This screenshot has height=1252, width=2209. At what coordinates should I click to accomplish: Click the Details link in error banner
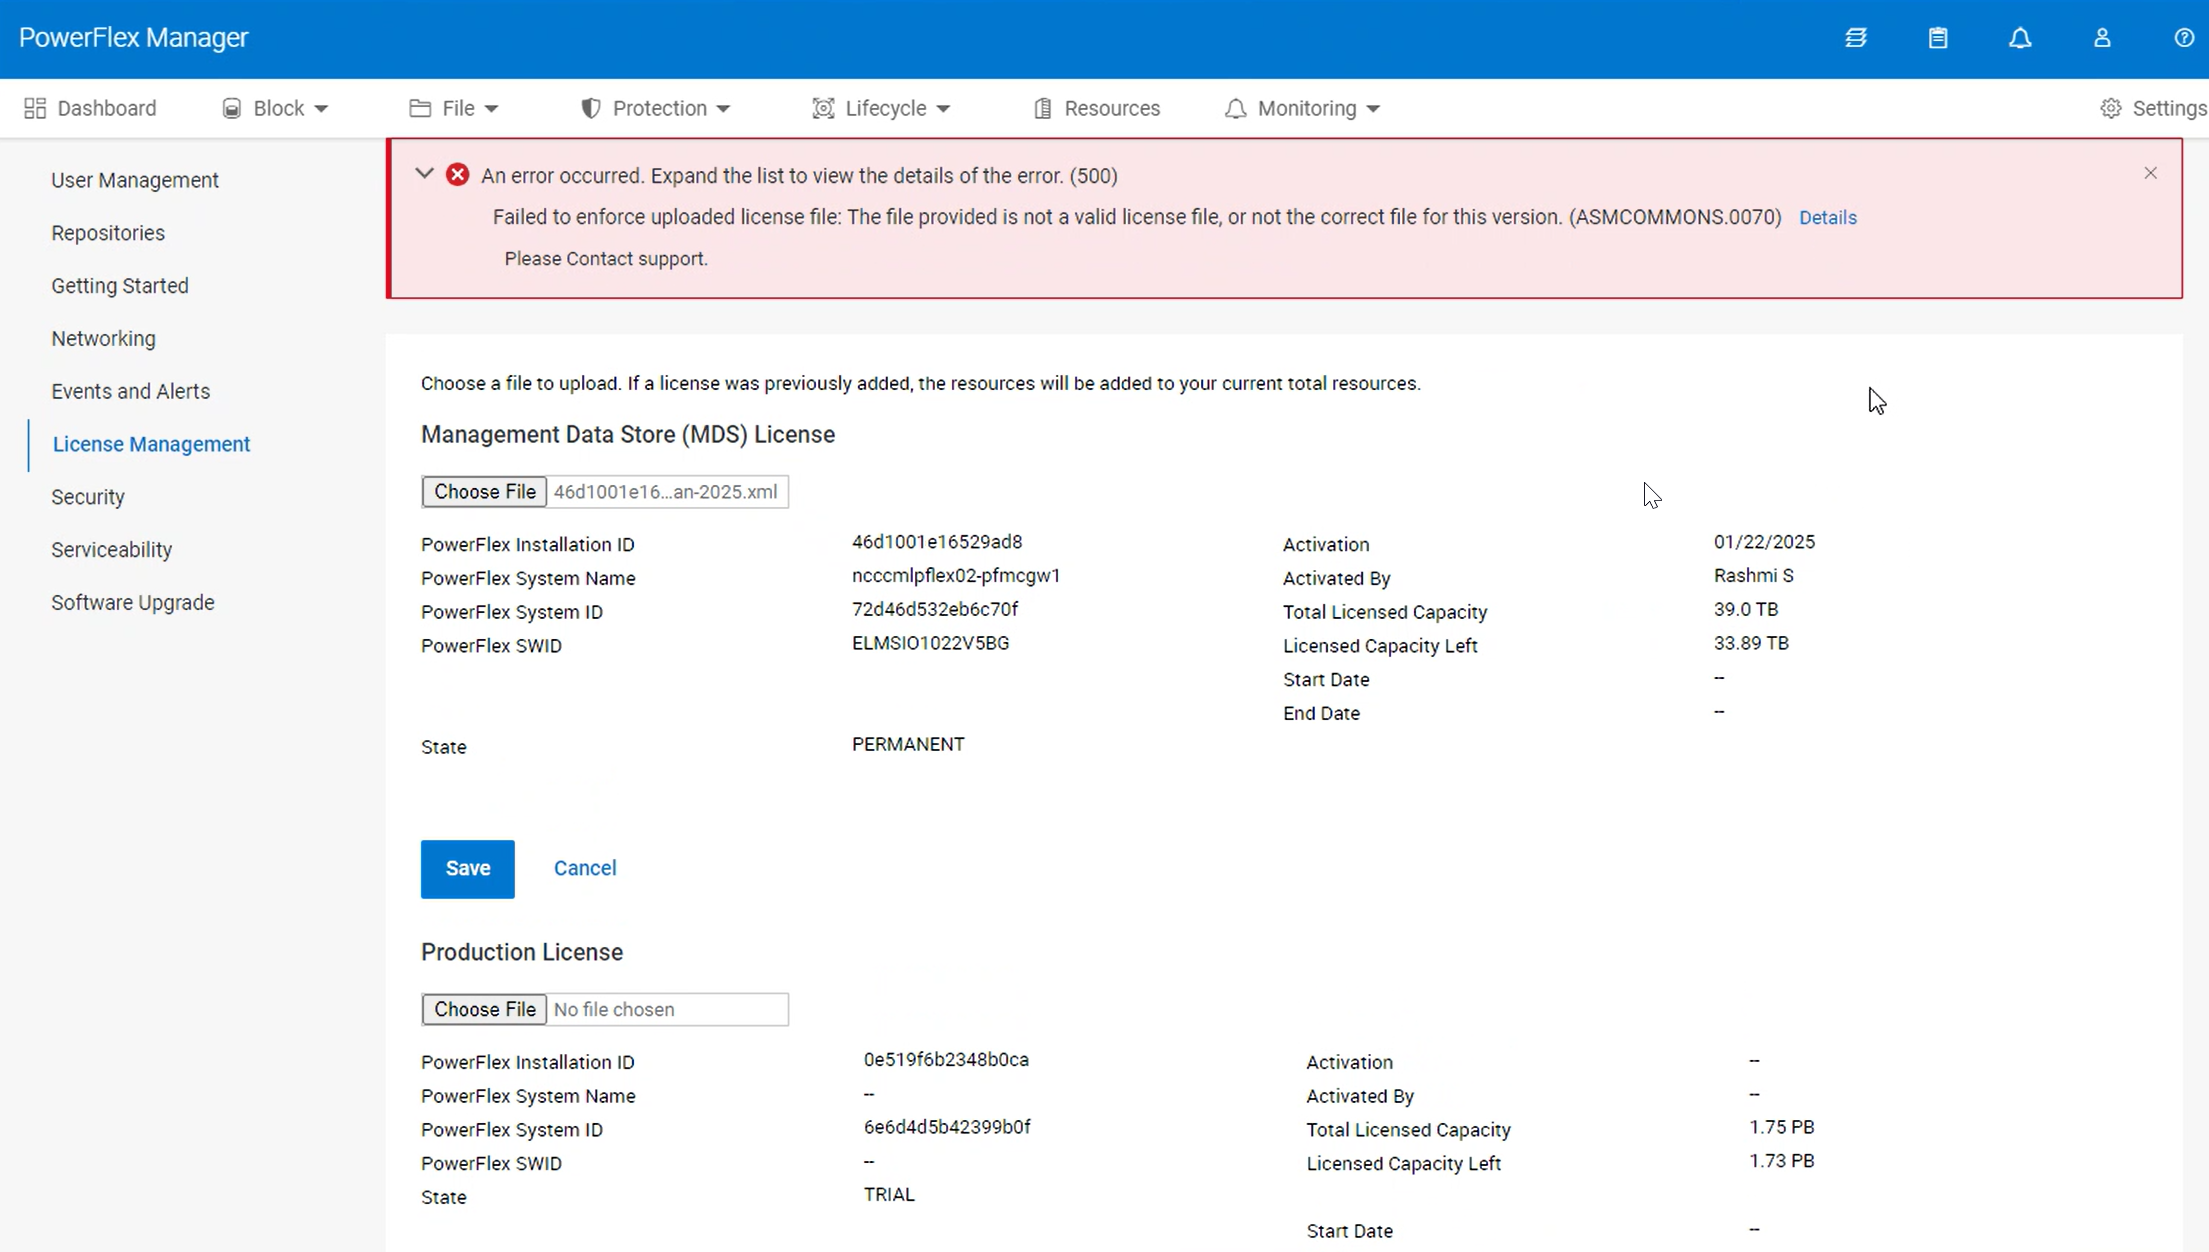(x=1827, y=218)
